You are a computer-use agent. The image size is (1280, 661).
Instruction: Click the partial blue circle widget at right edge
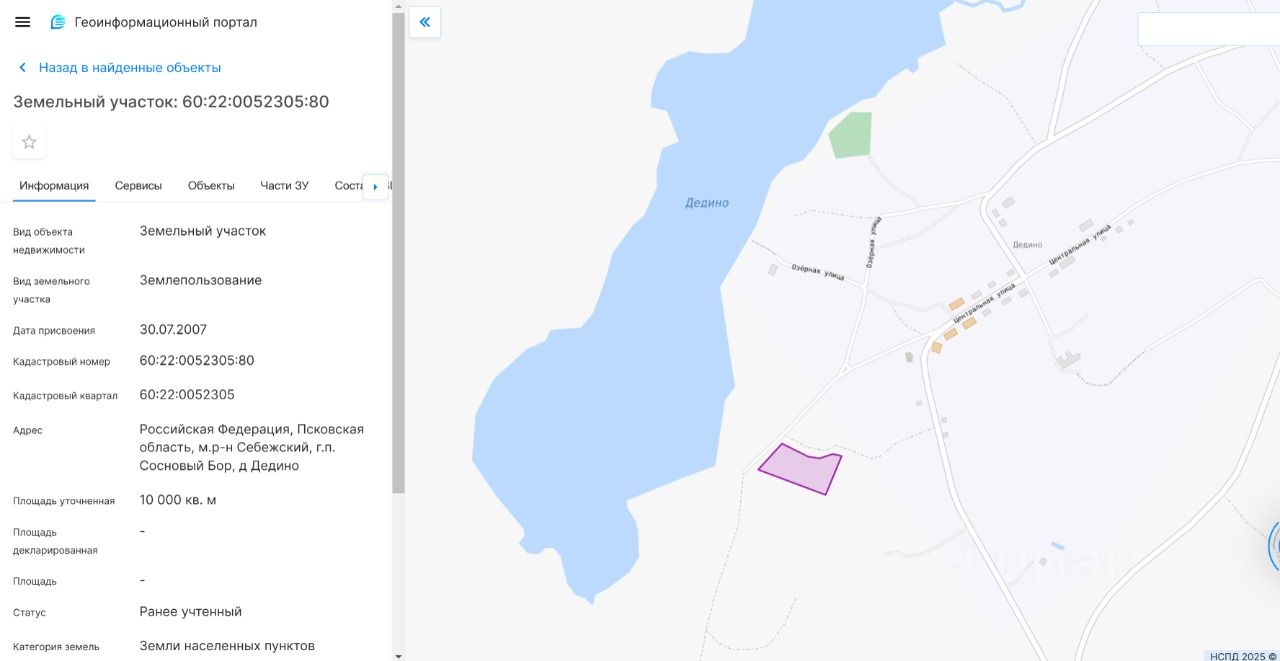[1274, 546]
